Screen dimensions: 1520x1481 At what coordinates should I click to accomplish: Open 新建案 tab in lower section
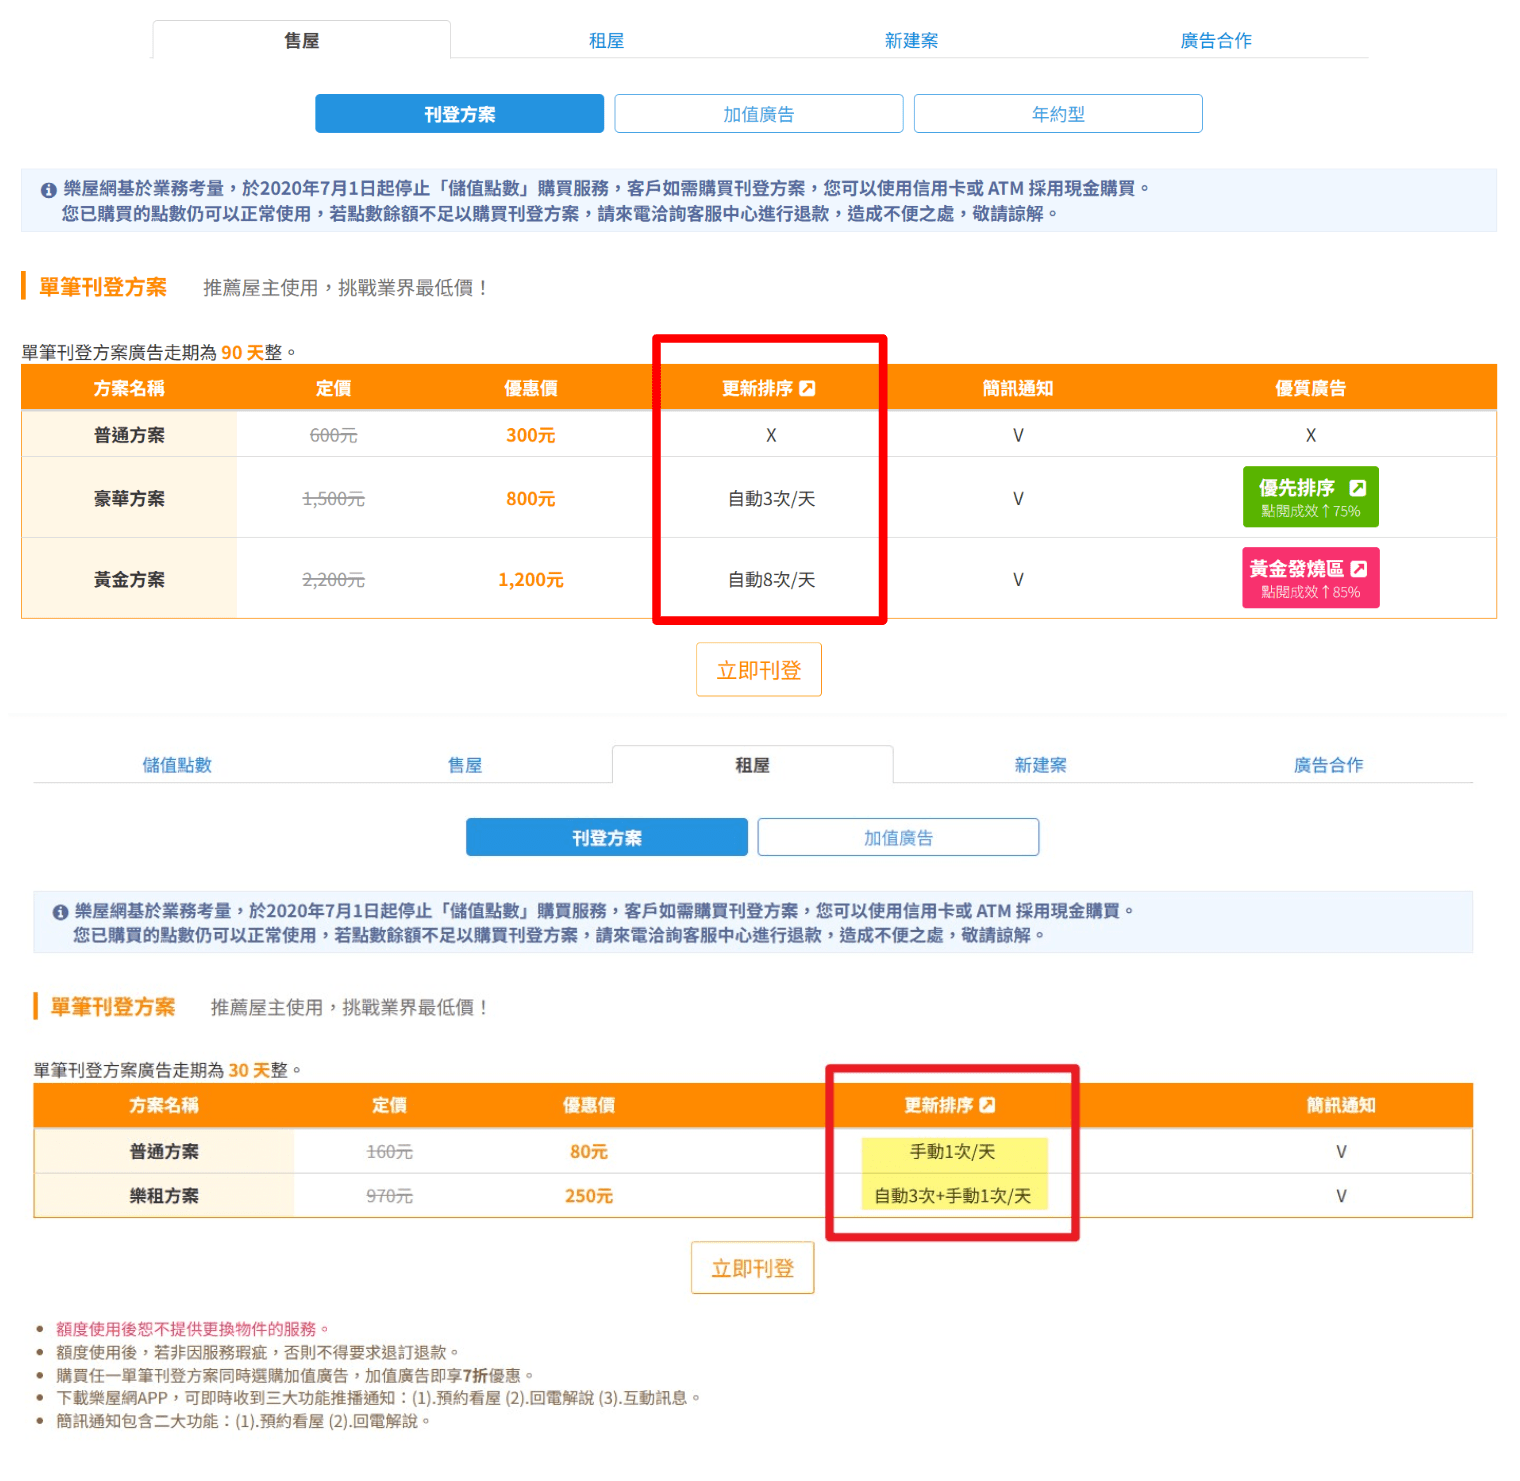(x=1040, y=765)
